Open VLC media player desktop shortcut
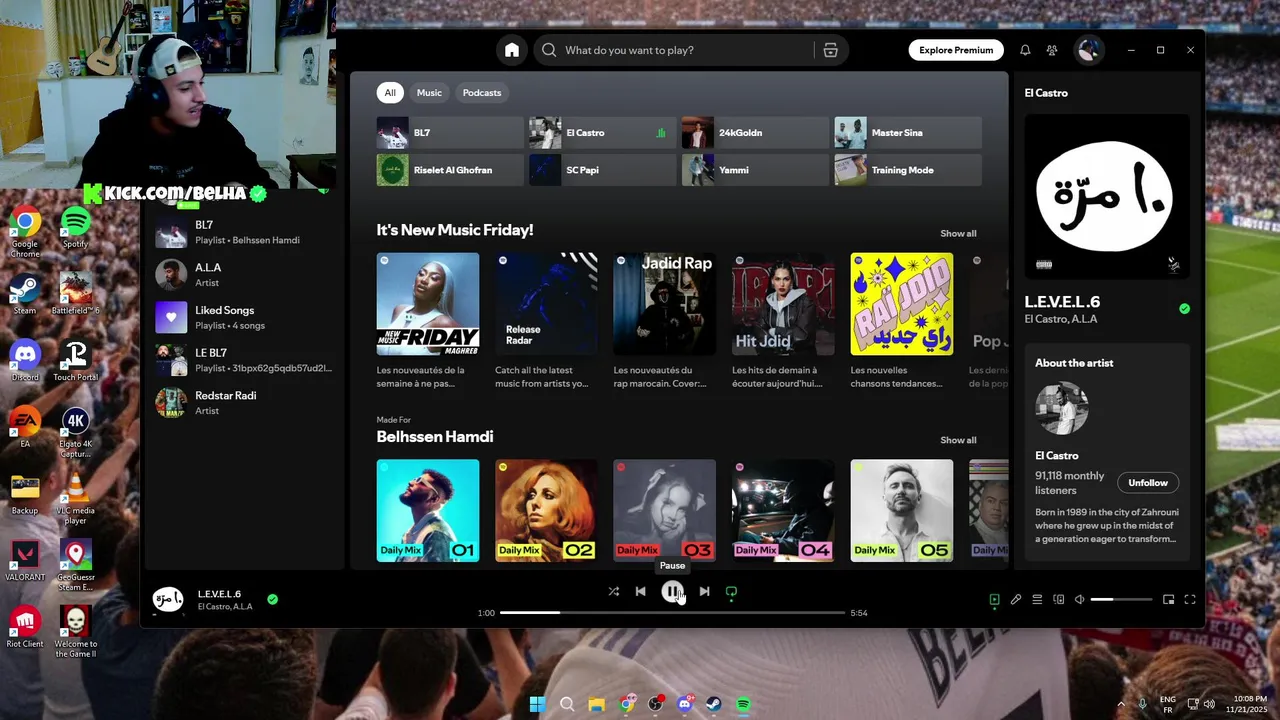 pos(76,498)
